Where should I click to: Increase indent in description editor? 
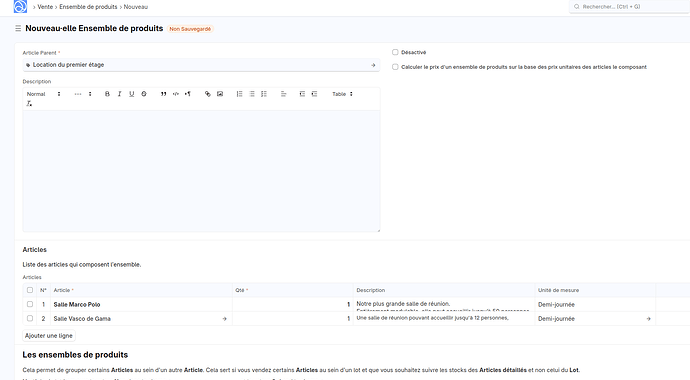coord(314,94)
